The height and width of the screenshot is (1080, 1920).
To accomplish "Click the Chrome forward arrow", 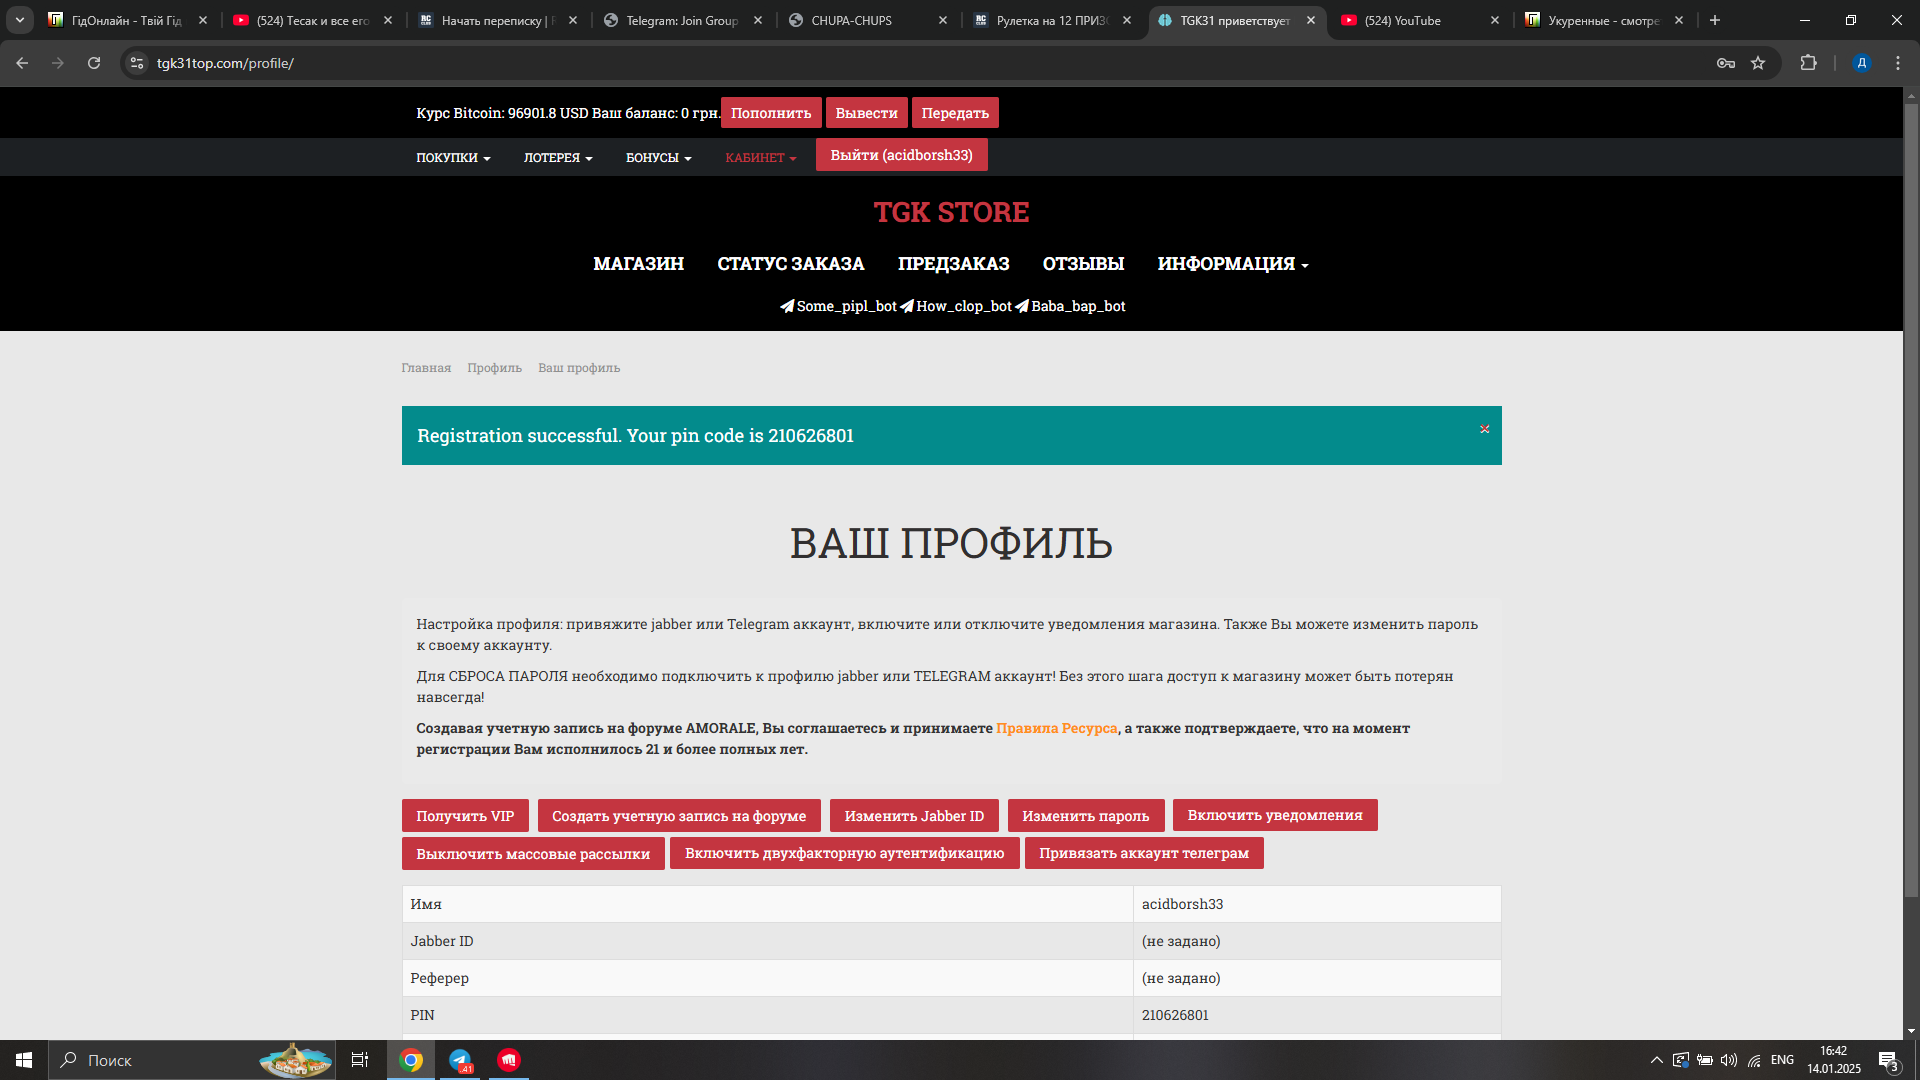I will (58, 63).
